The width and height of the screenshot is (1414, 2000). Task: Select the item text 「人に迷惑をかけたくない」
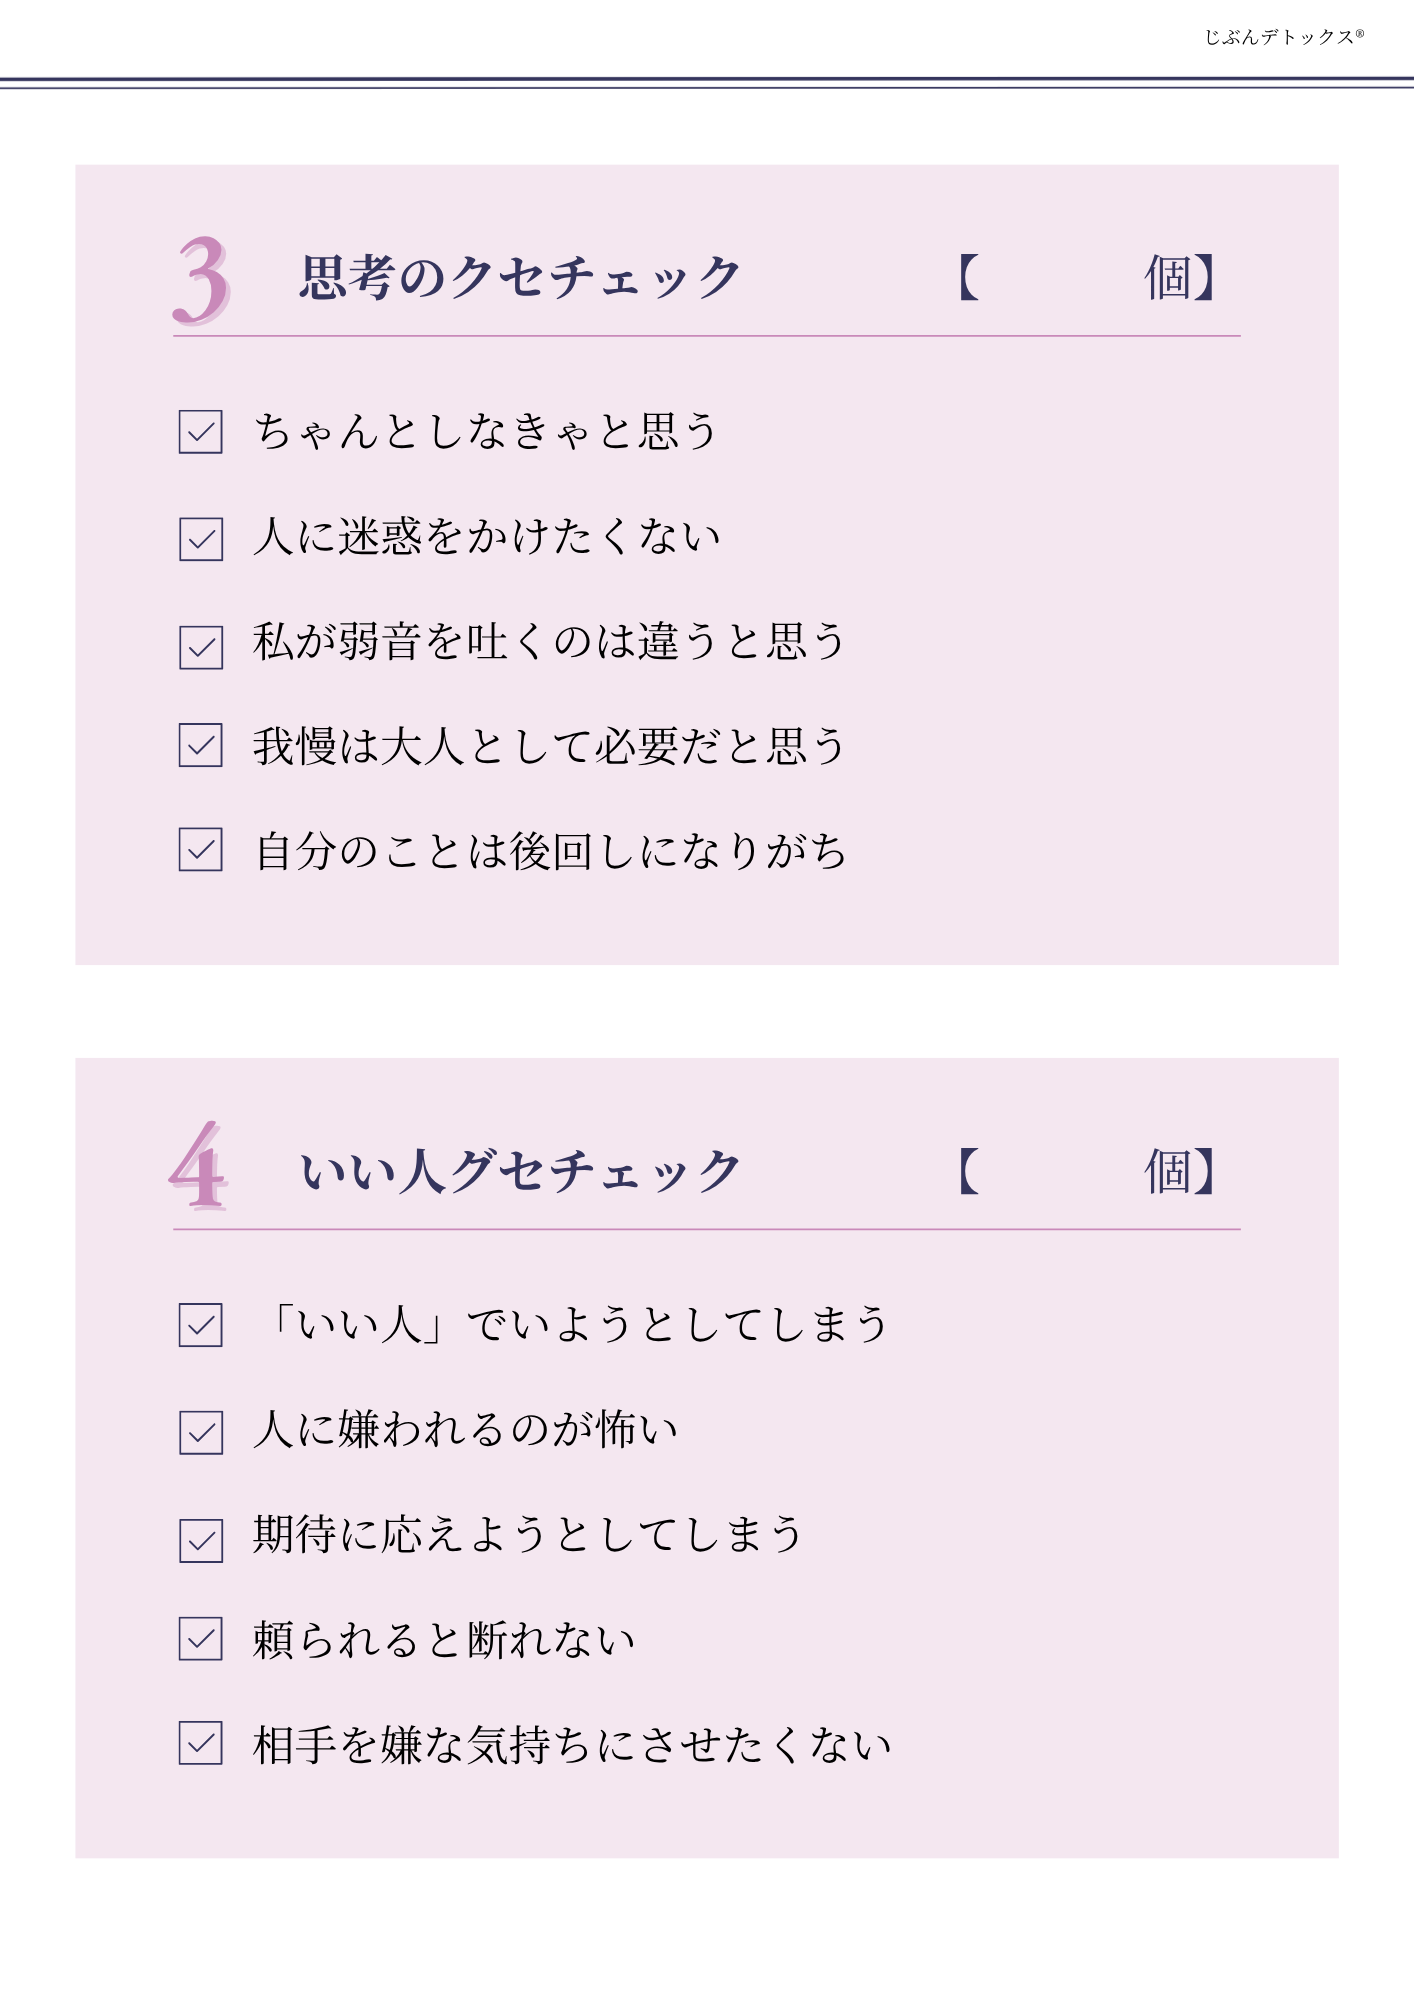(x=487, y=537)
